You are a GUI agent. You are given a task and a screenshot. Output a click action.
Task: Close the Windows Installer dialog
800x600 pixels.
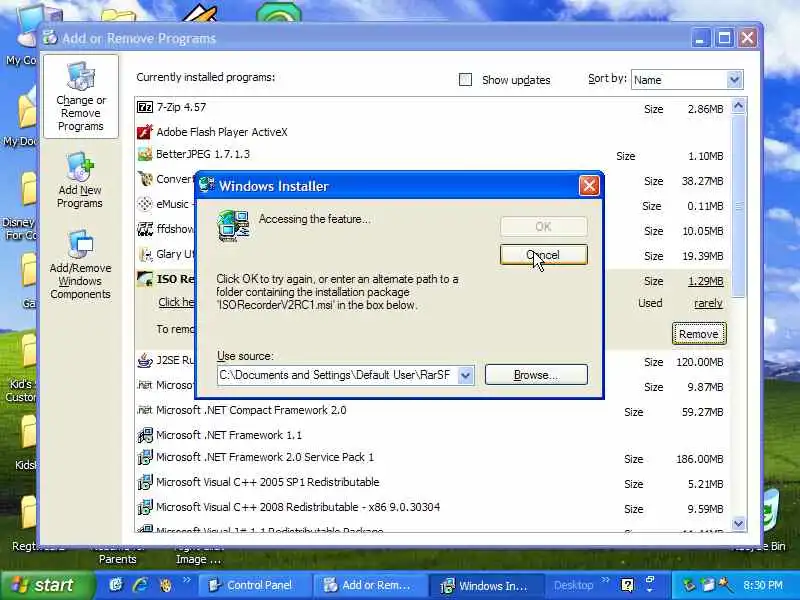[589, 186]
